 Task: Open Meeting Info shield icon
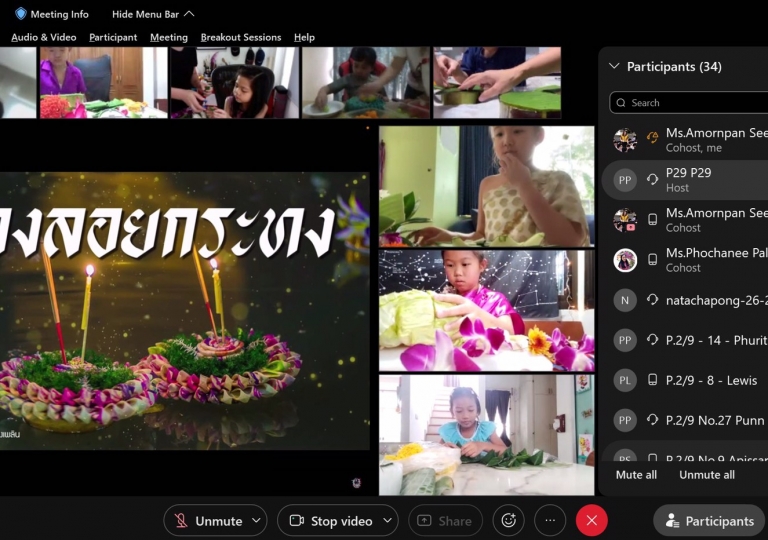[21, 14]
